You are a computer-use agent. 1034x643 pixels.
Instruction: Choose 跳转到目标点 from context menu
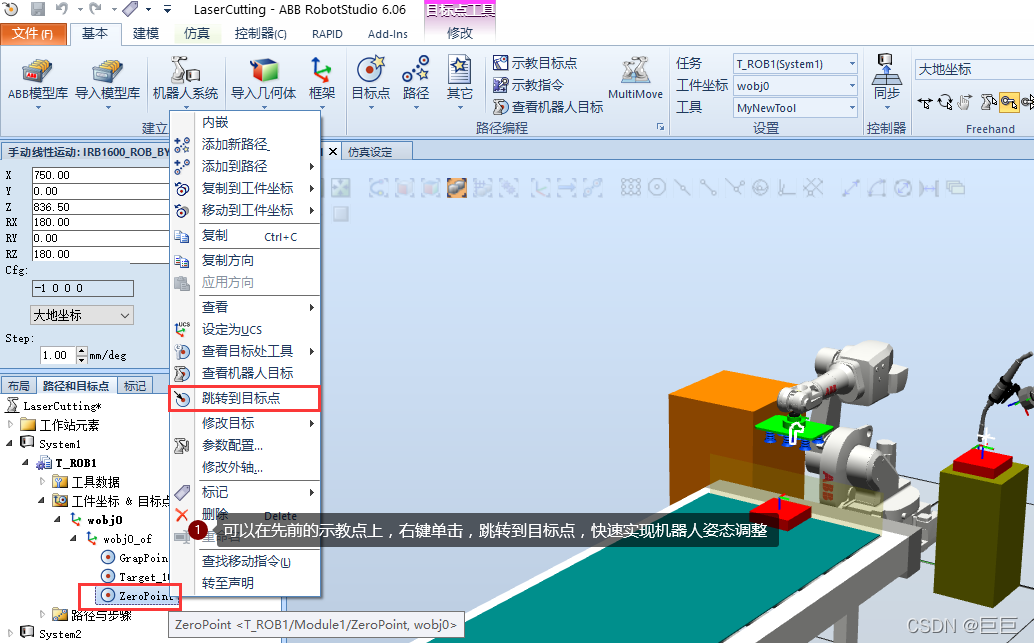pyautogui.click(x=245, y=398)
